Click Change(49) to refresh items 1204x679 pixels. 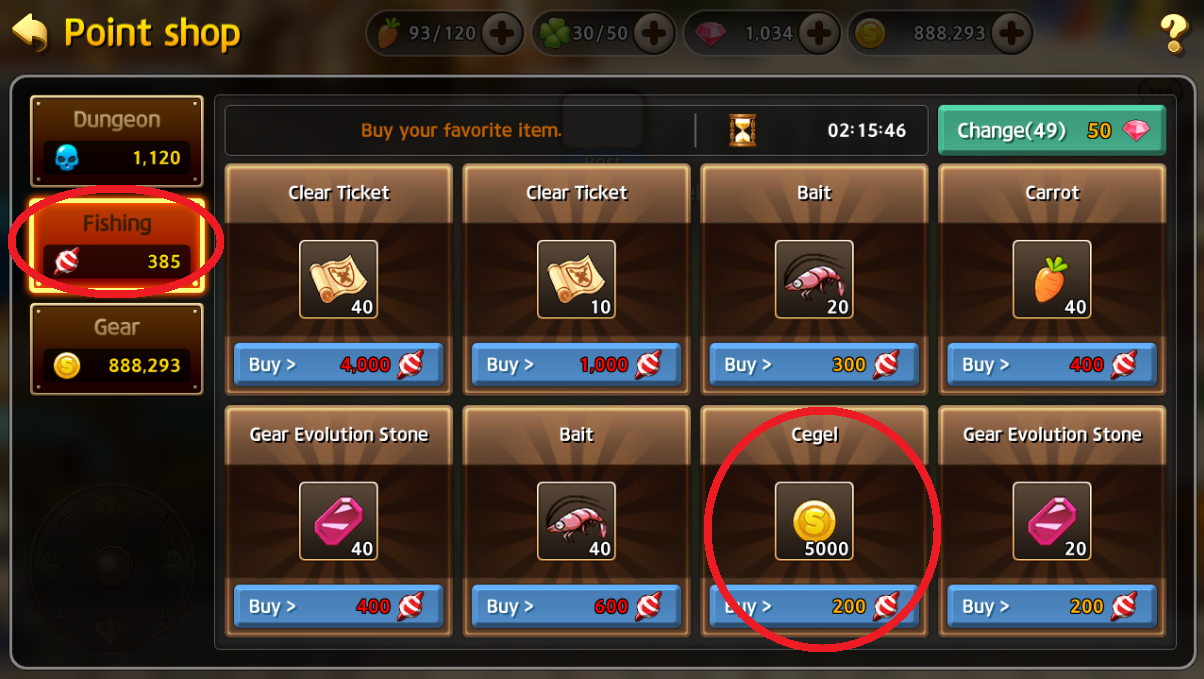click(x=1052, y=130)
